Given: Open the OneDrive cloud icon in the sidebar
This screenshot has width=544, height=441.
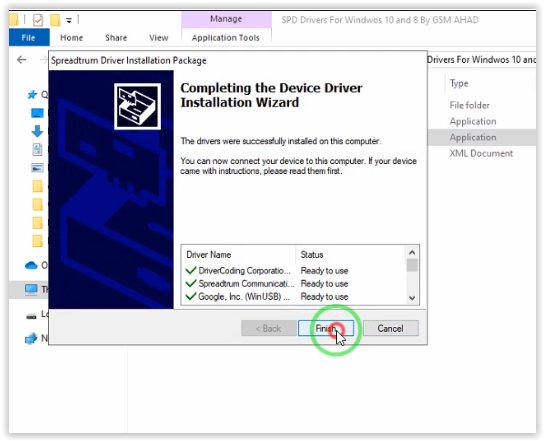Looking at the screenshot, I should (x=31, y=265).
